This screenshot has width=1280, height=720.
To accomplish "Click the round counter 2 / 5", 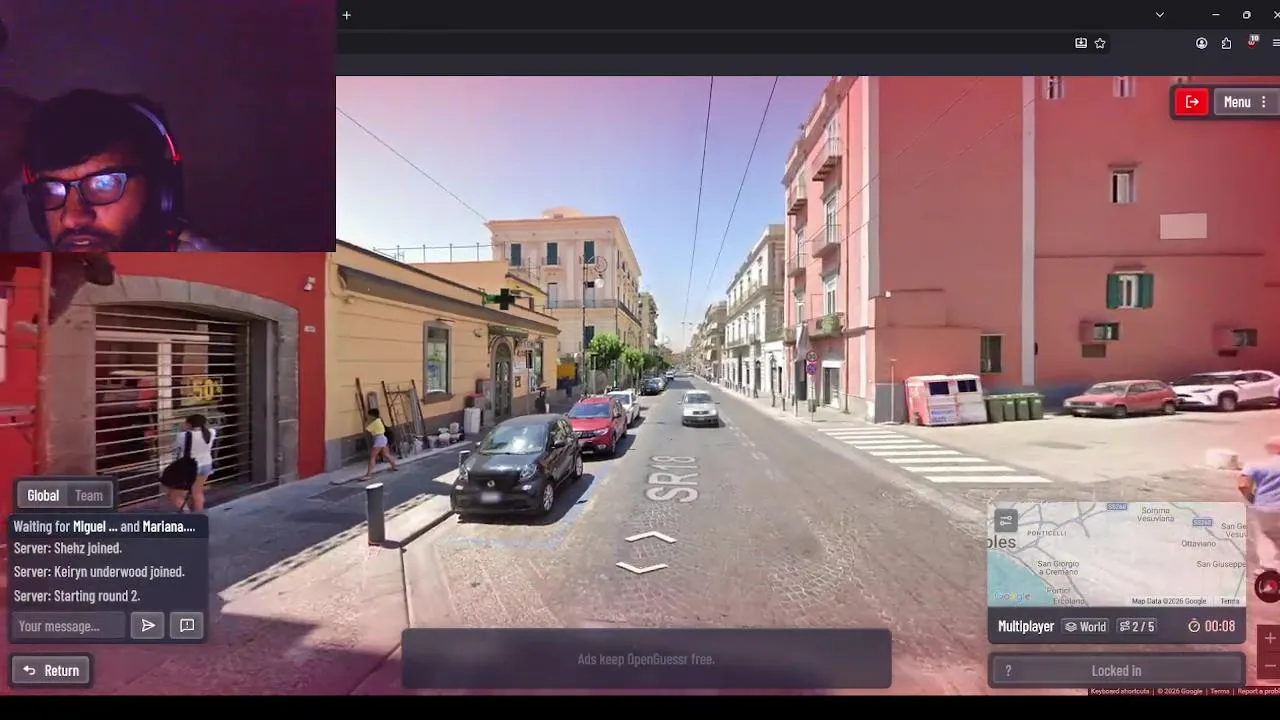I will coord(1136,627).
